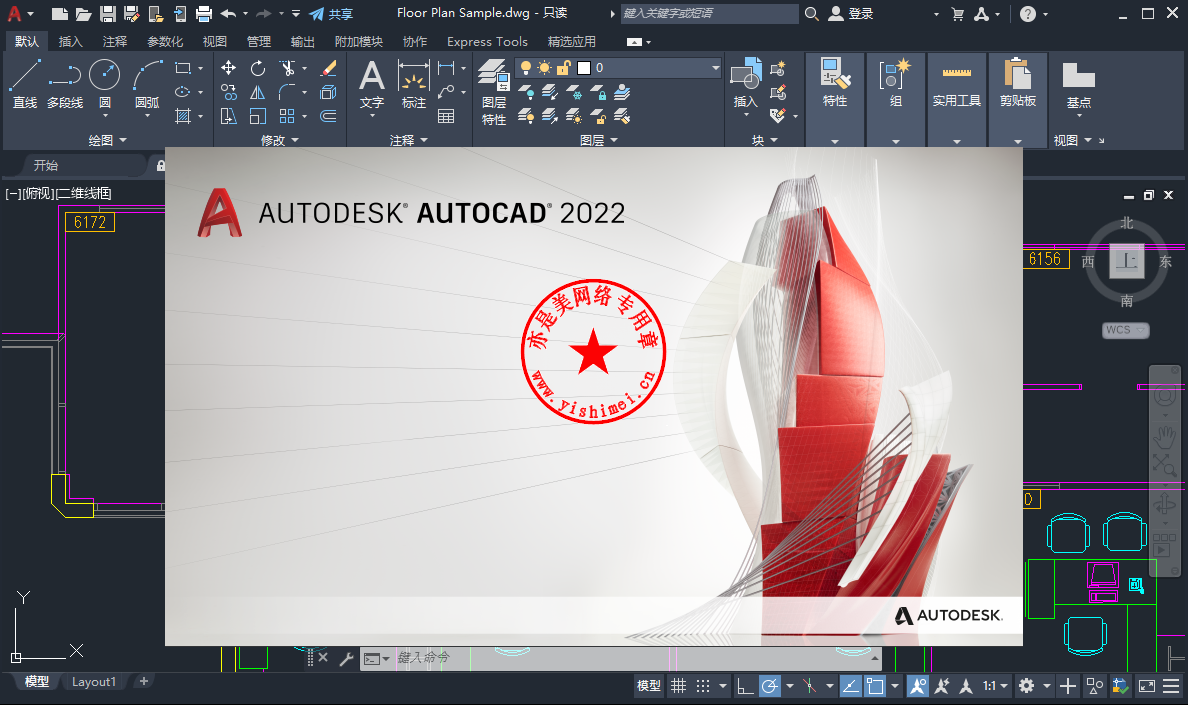Switch to the Layout1 tab

pyautogui.click(x=94, y=682)
